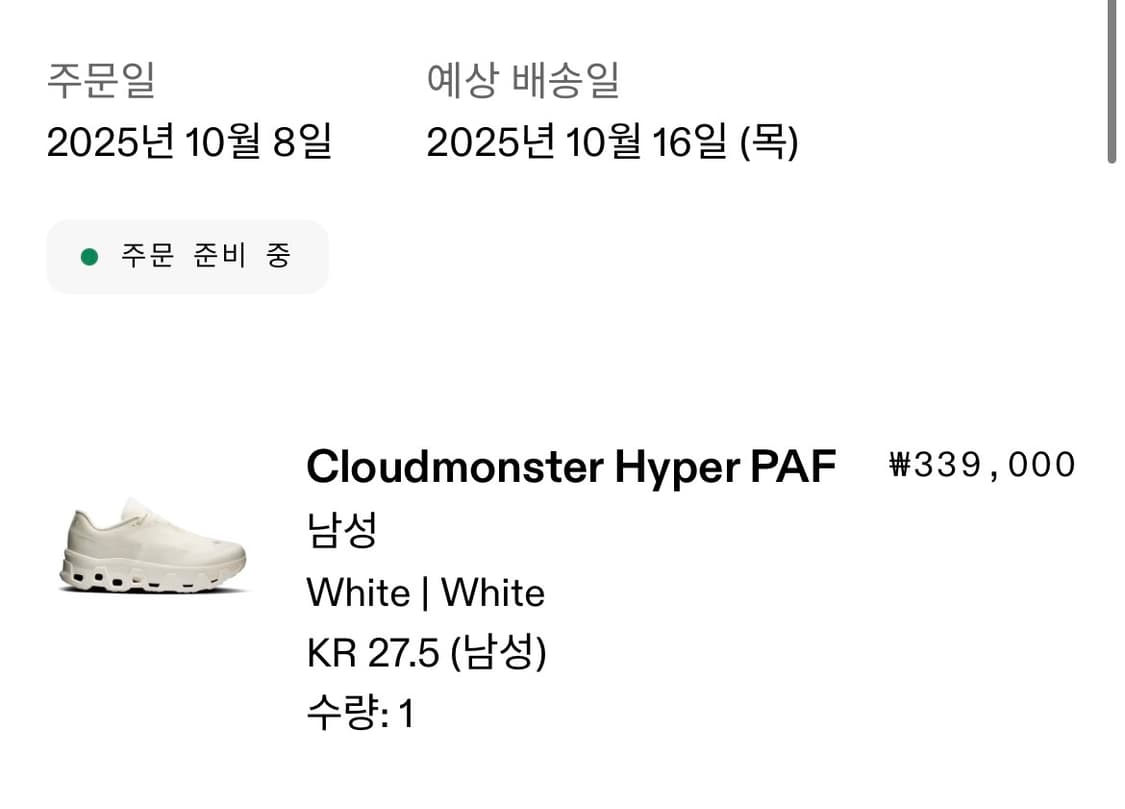Tap the (목) weekday in delivery date
This screenshot has height=809, width=1125.
click(768, 143)
